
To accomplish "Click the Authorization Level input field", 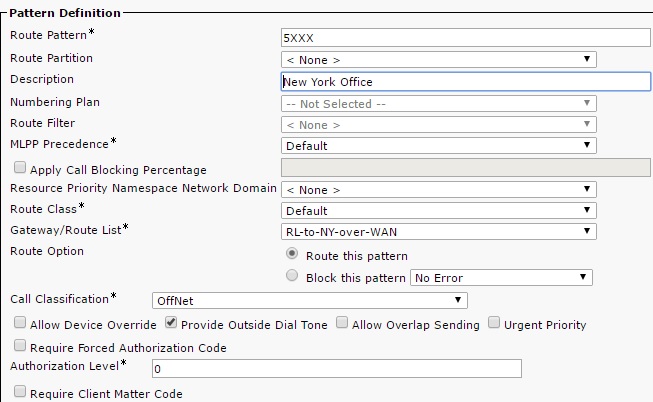I will click(x=336, y=369).
